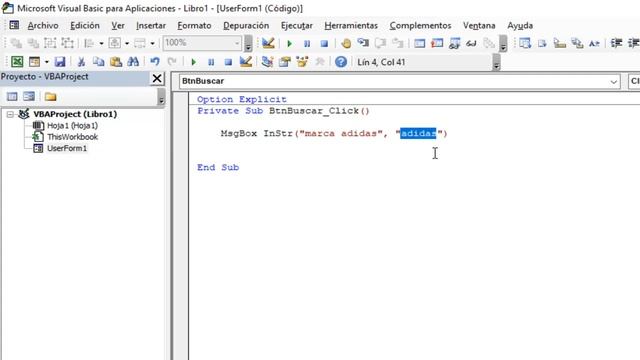Open the Project Explorer icon
640x360 pixels.
(267, 62)
